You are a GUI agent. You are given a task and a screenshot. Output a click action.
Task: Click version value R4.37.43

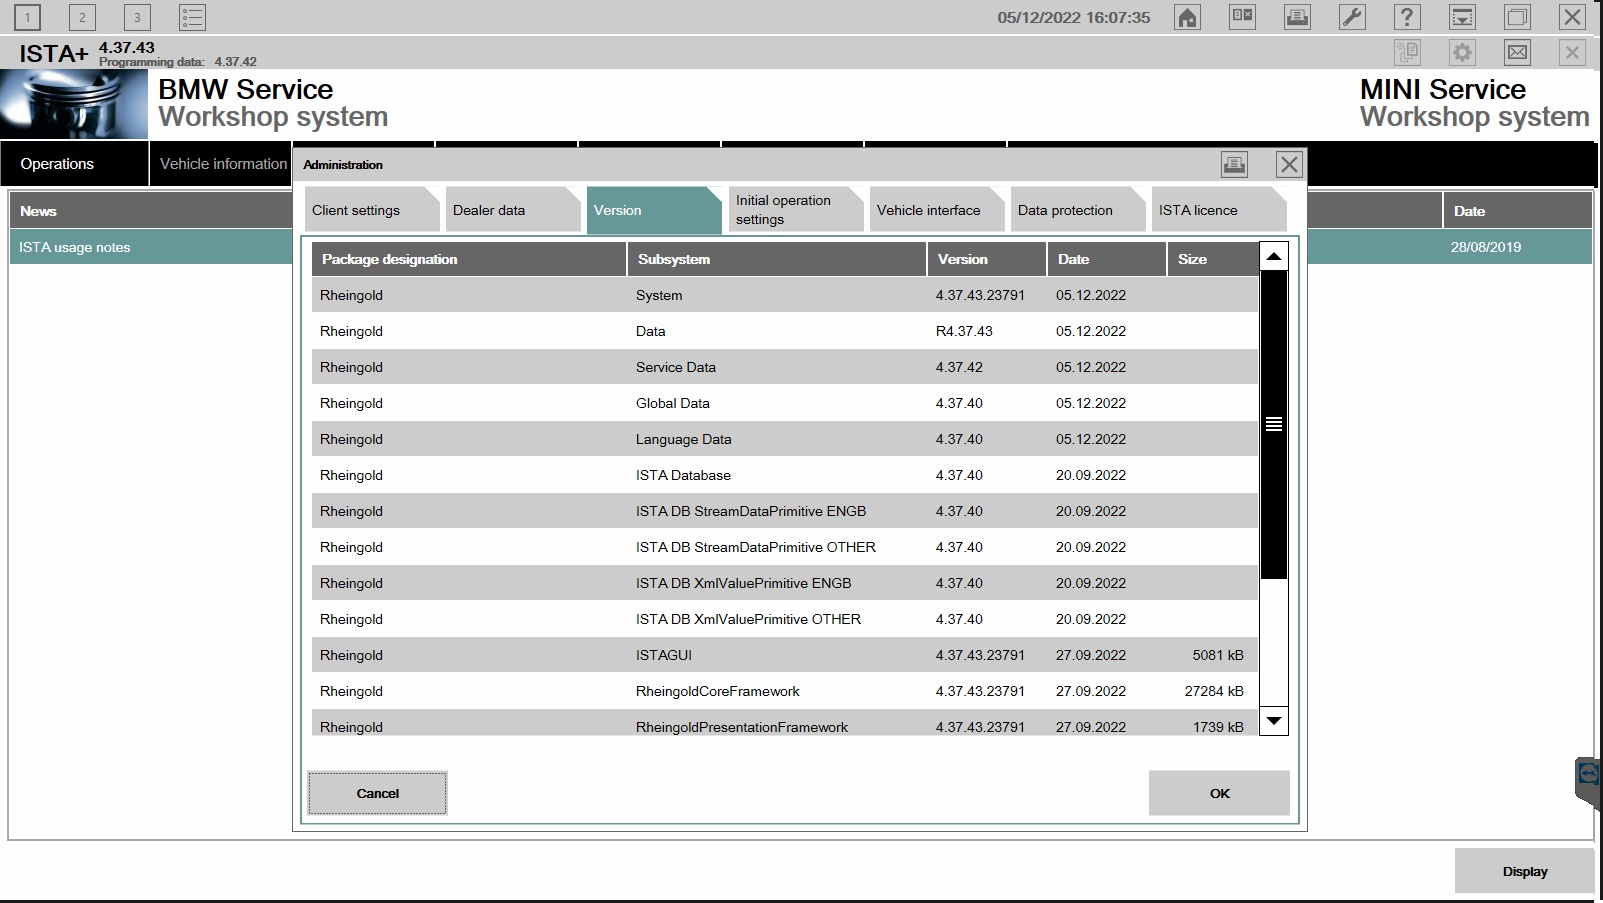pos(964,331)
